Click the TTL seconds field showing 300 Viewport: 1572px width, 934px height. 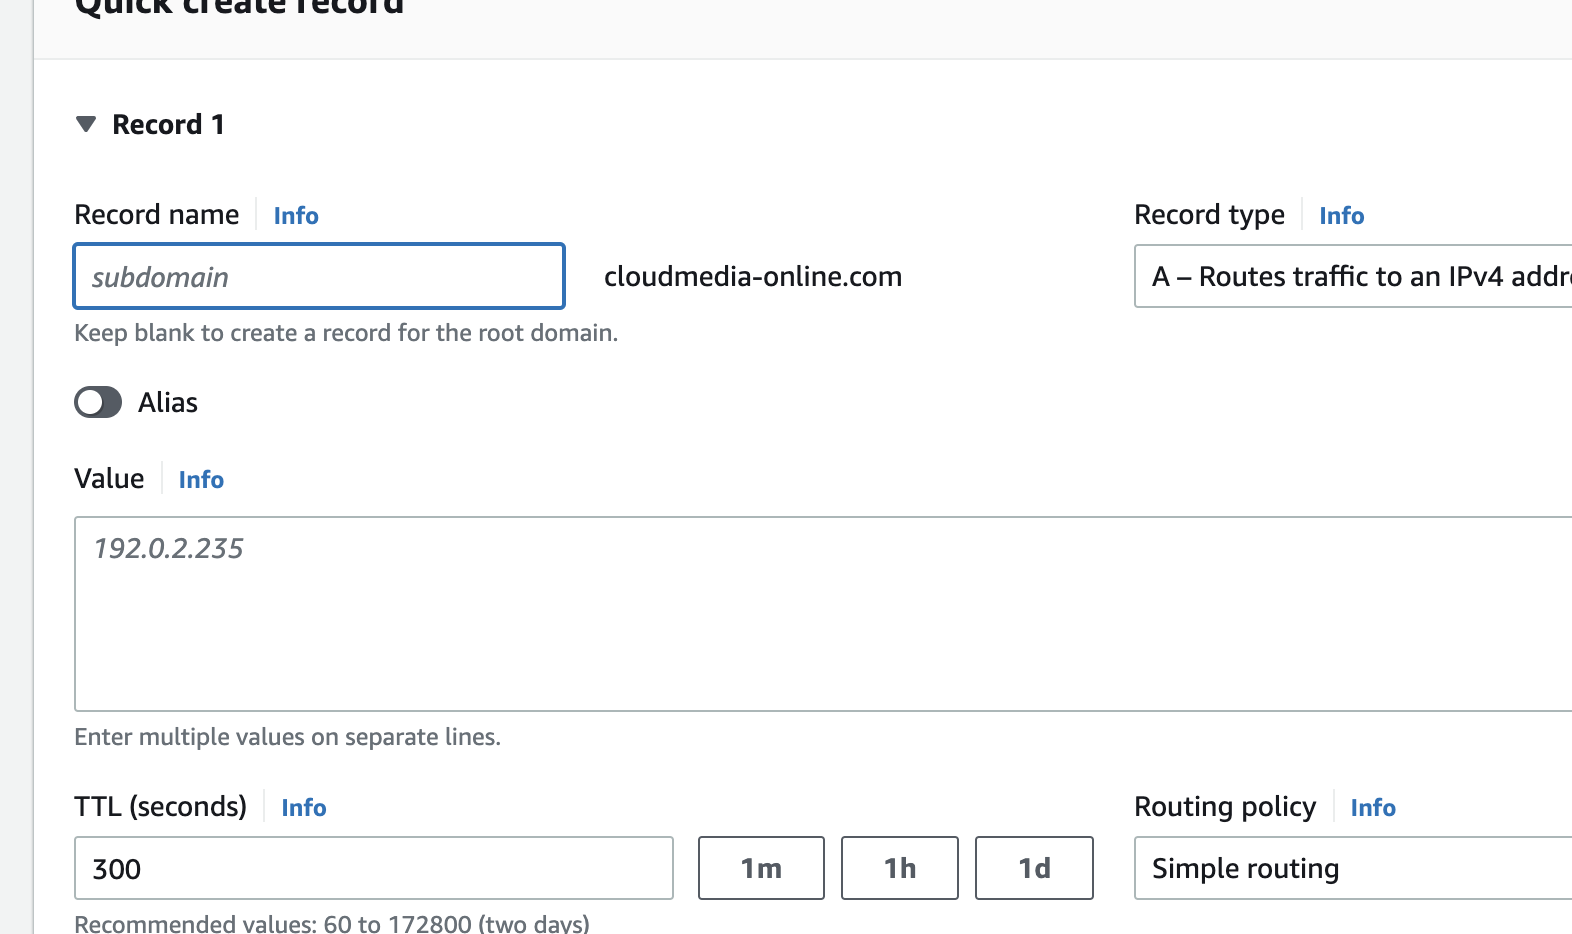pyautogui.click(x=373, y=868)
